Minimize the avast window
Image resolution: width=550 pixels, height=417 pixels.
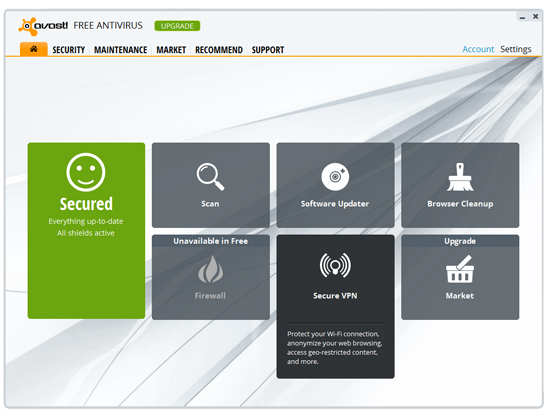[522, 17]
